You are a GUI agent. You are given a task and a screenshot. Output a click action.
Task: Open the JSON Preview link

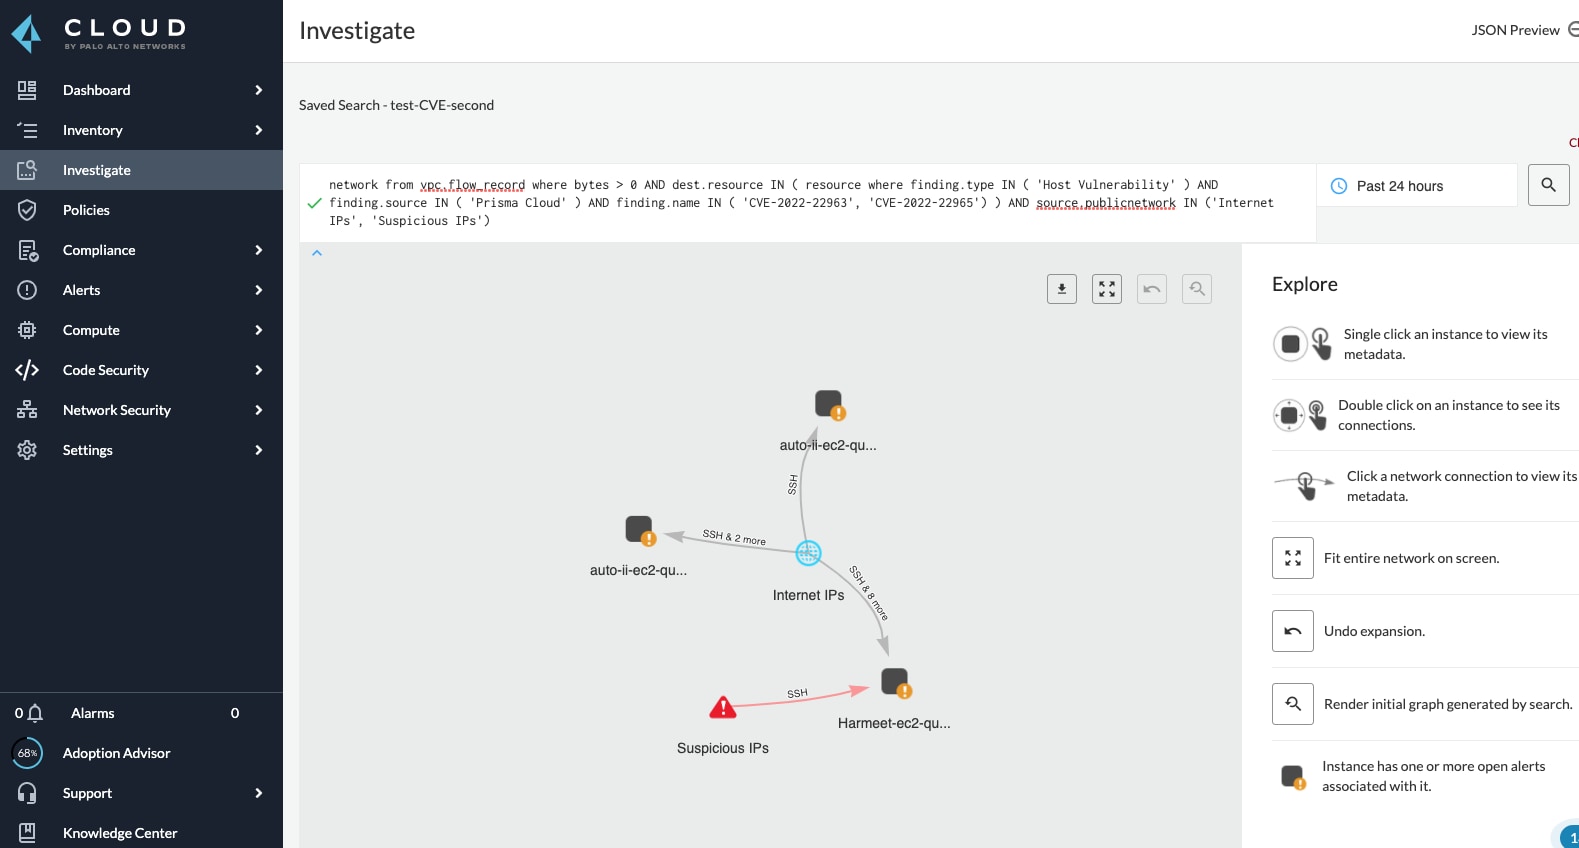point(1515,30)
